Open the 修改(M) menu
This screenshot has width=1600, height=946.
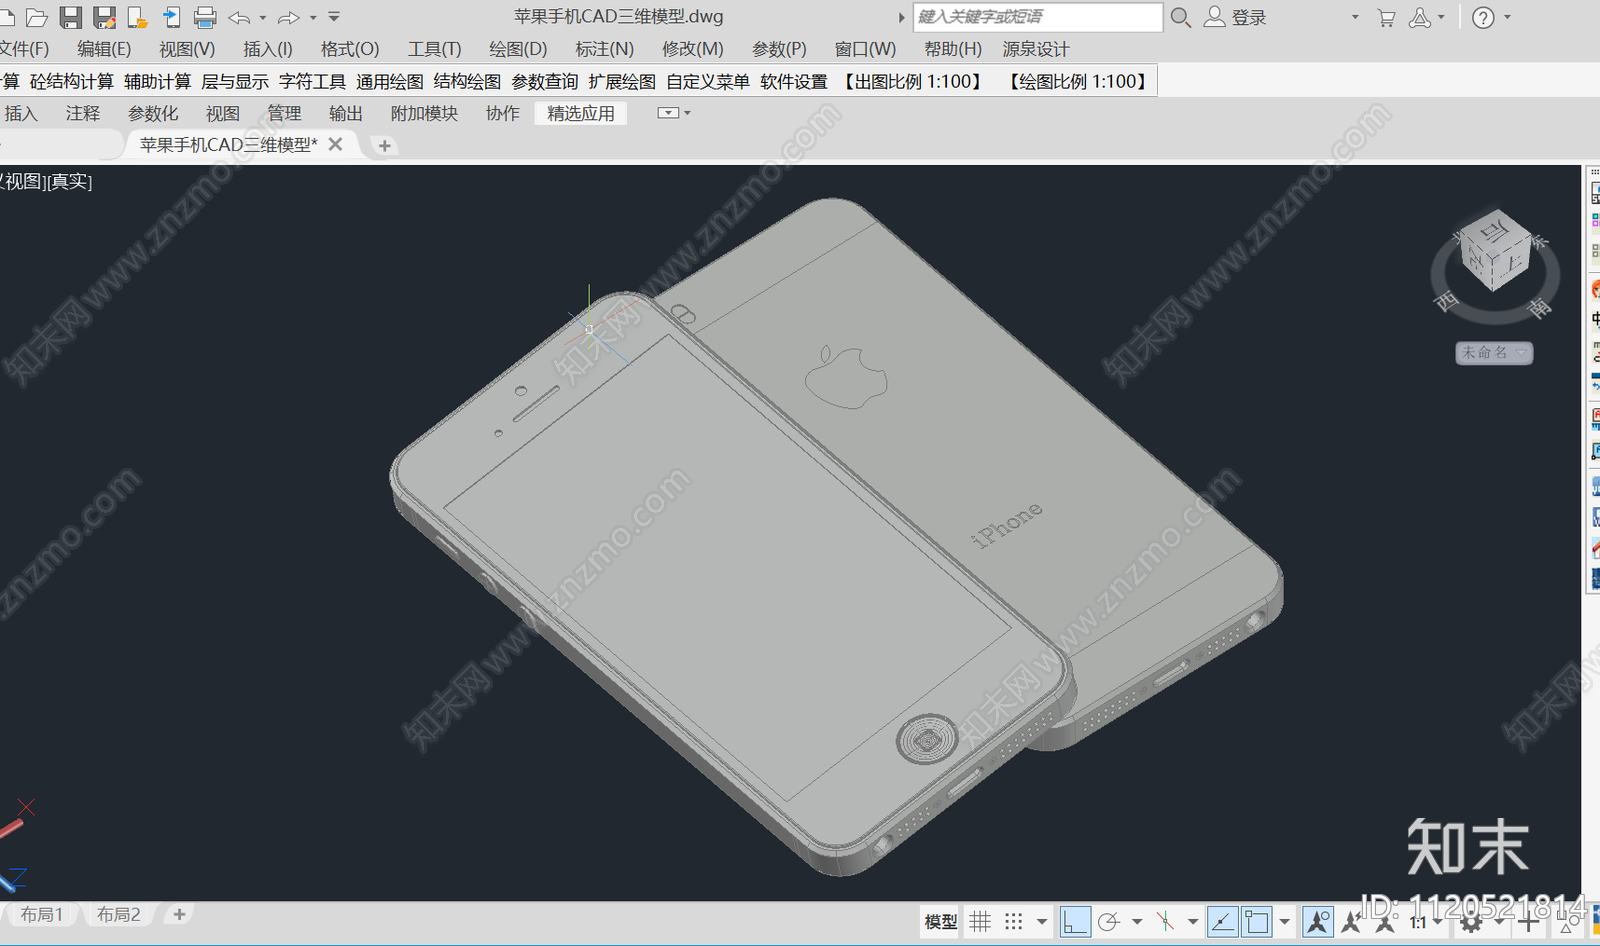click(x=692, y=49)
